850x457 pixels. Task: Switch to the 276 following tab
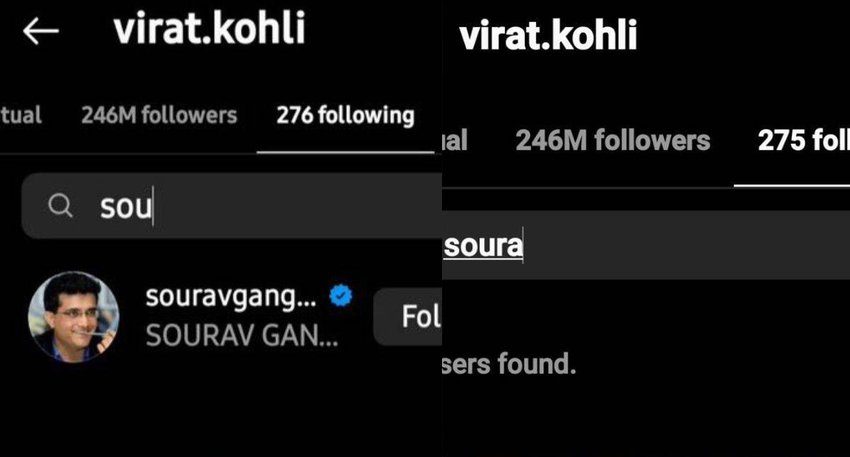click(345, 115)
